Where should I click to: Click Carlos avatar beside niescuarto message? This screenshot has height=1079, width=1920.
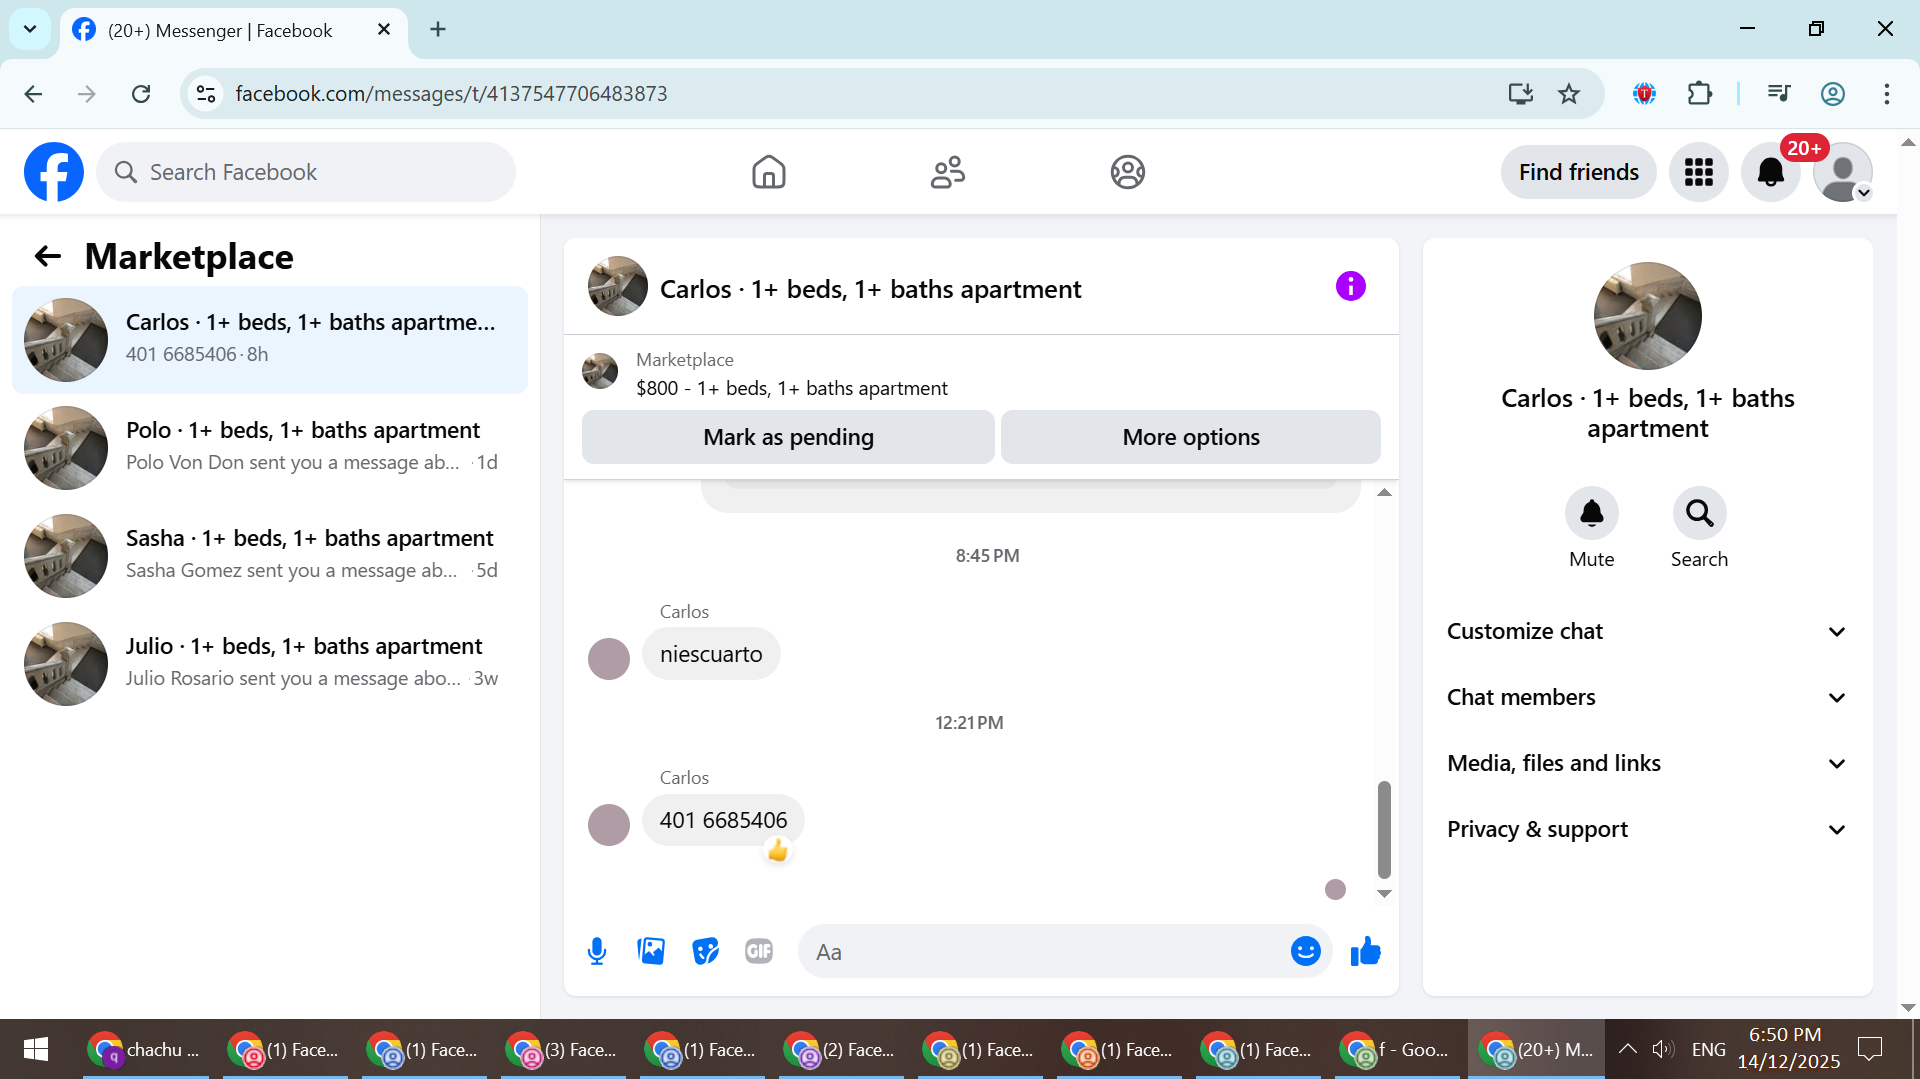tap(608, 659)
